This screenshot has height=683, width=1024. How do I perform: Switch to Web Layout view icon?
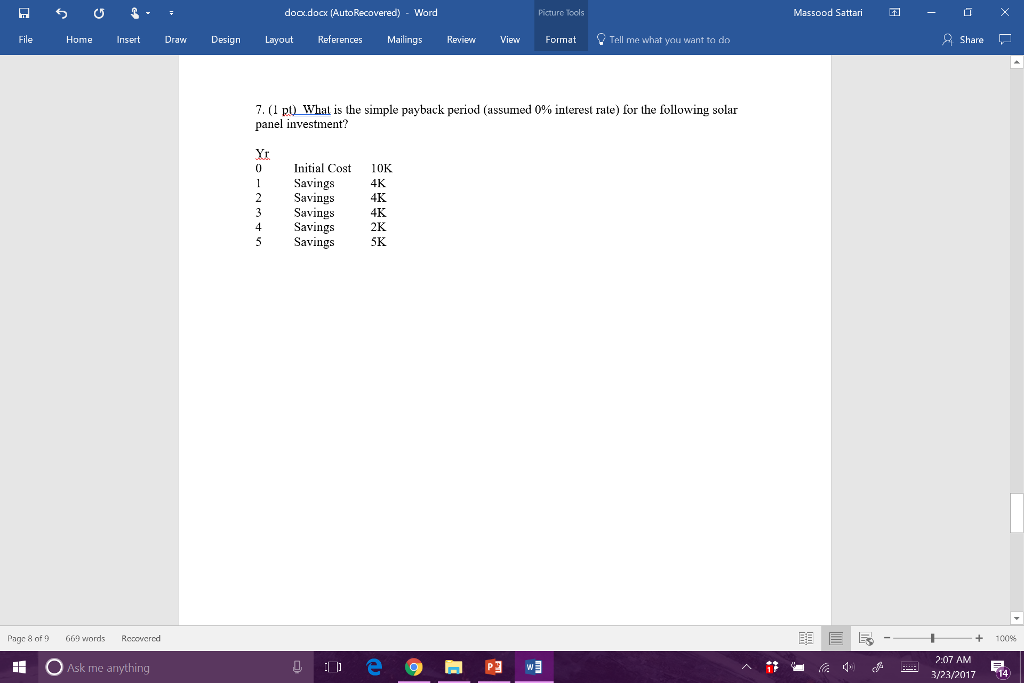pyautogui.click(x=866, y=639)
